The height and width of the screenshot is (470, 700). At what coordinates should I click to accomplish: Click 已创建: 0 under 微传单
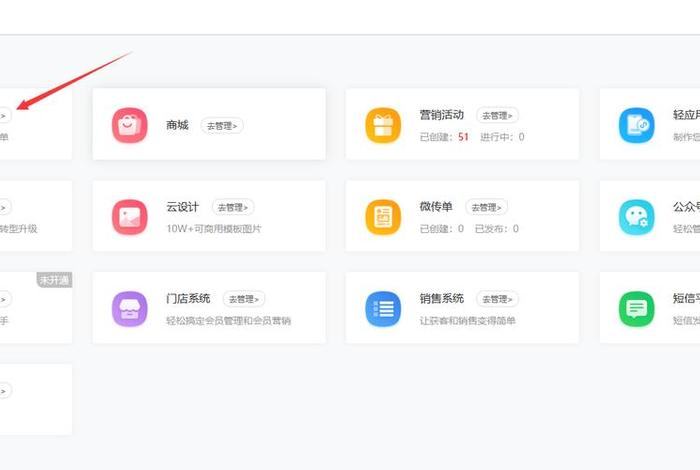pyautogui.click(x=442, y=229)
